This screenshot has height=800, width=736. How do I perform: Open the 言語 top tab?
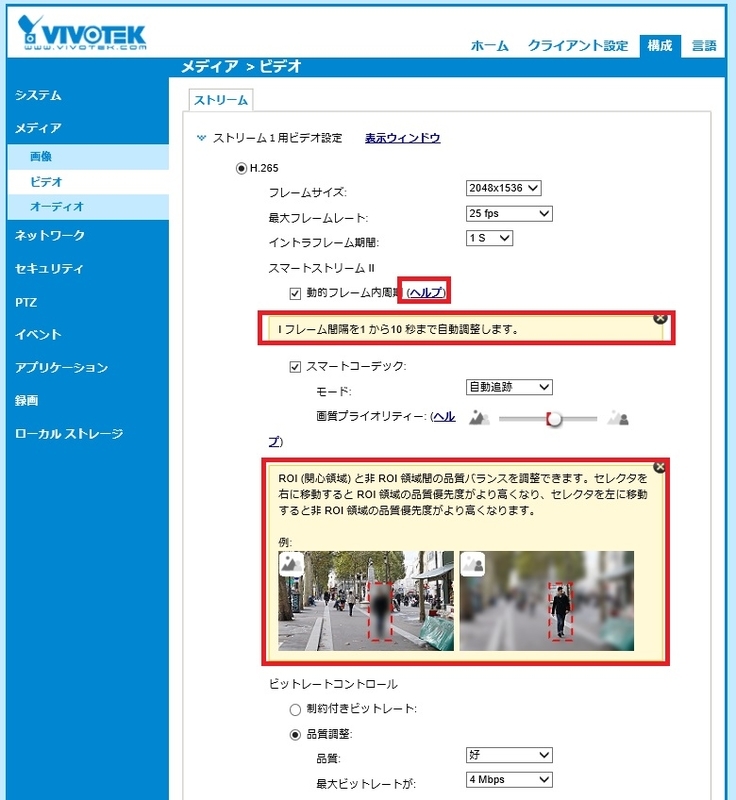pyautogui.click(x=704, y=46)
